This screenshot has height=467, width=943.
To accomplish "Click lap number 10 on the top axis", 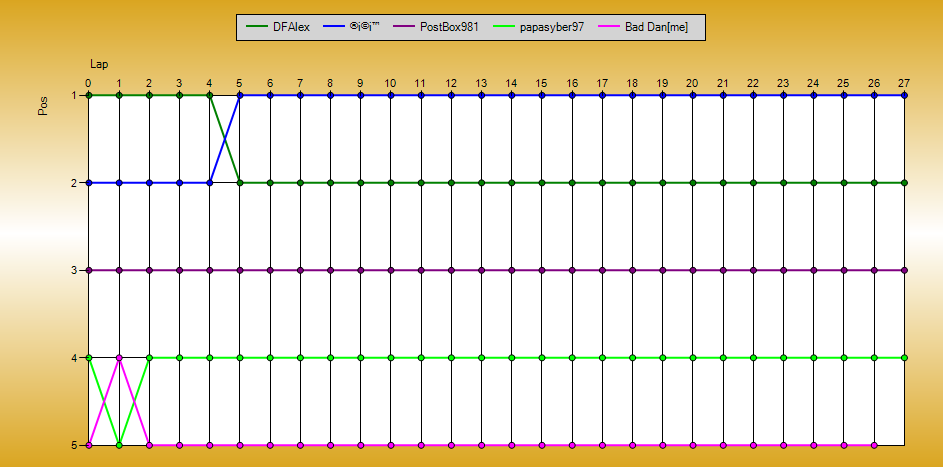I will tap(390, 82).
